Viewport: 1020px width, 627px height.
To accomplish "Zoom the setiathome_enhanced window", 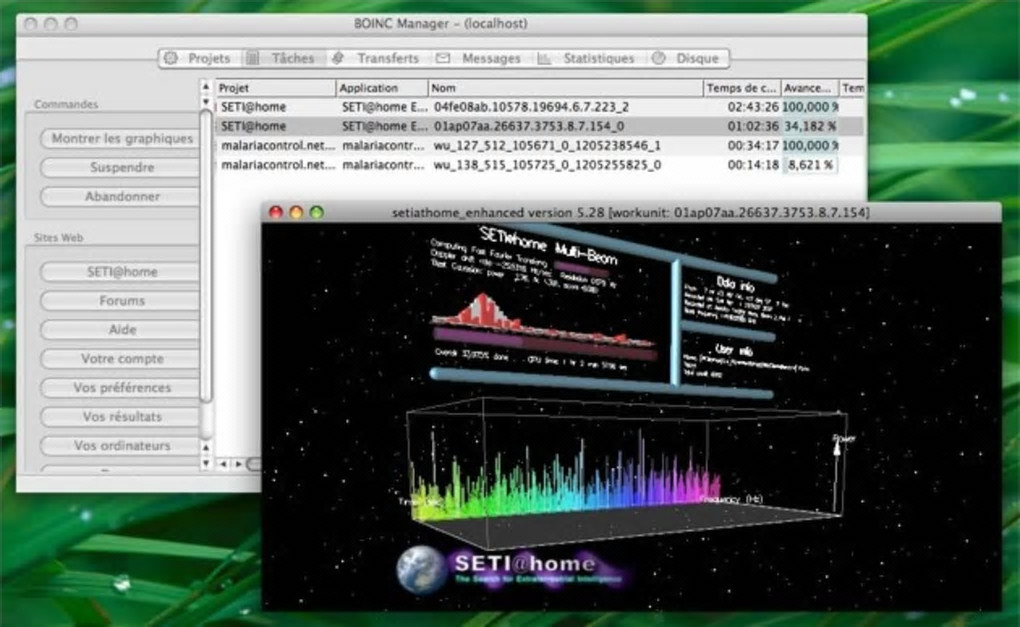I will [316, 212].
